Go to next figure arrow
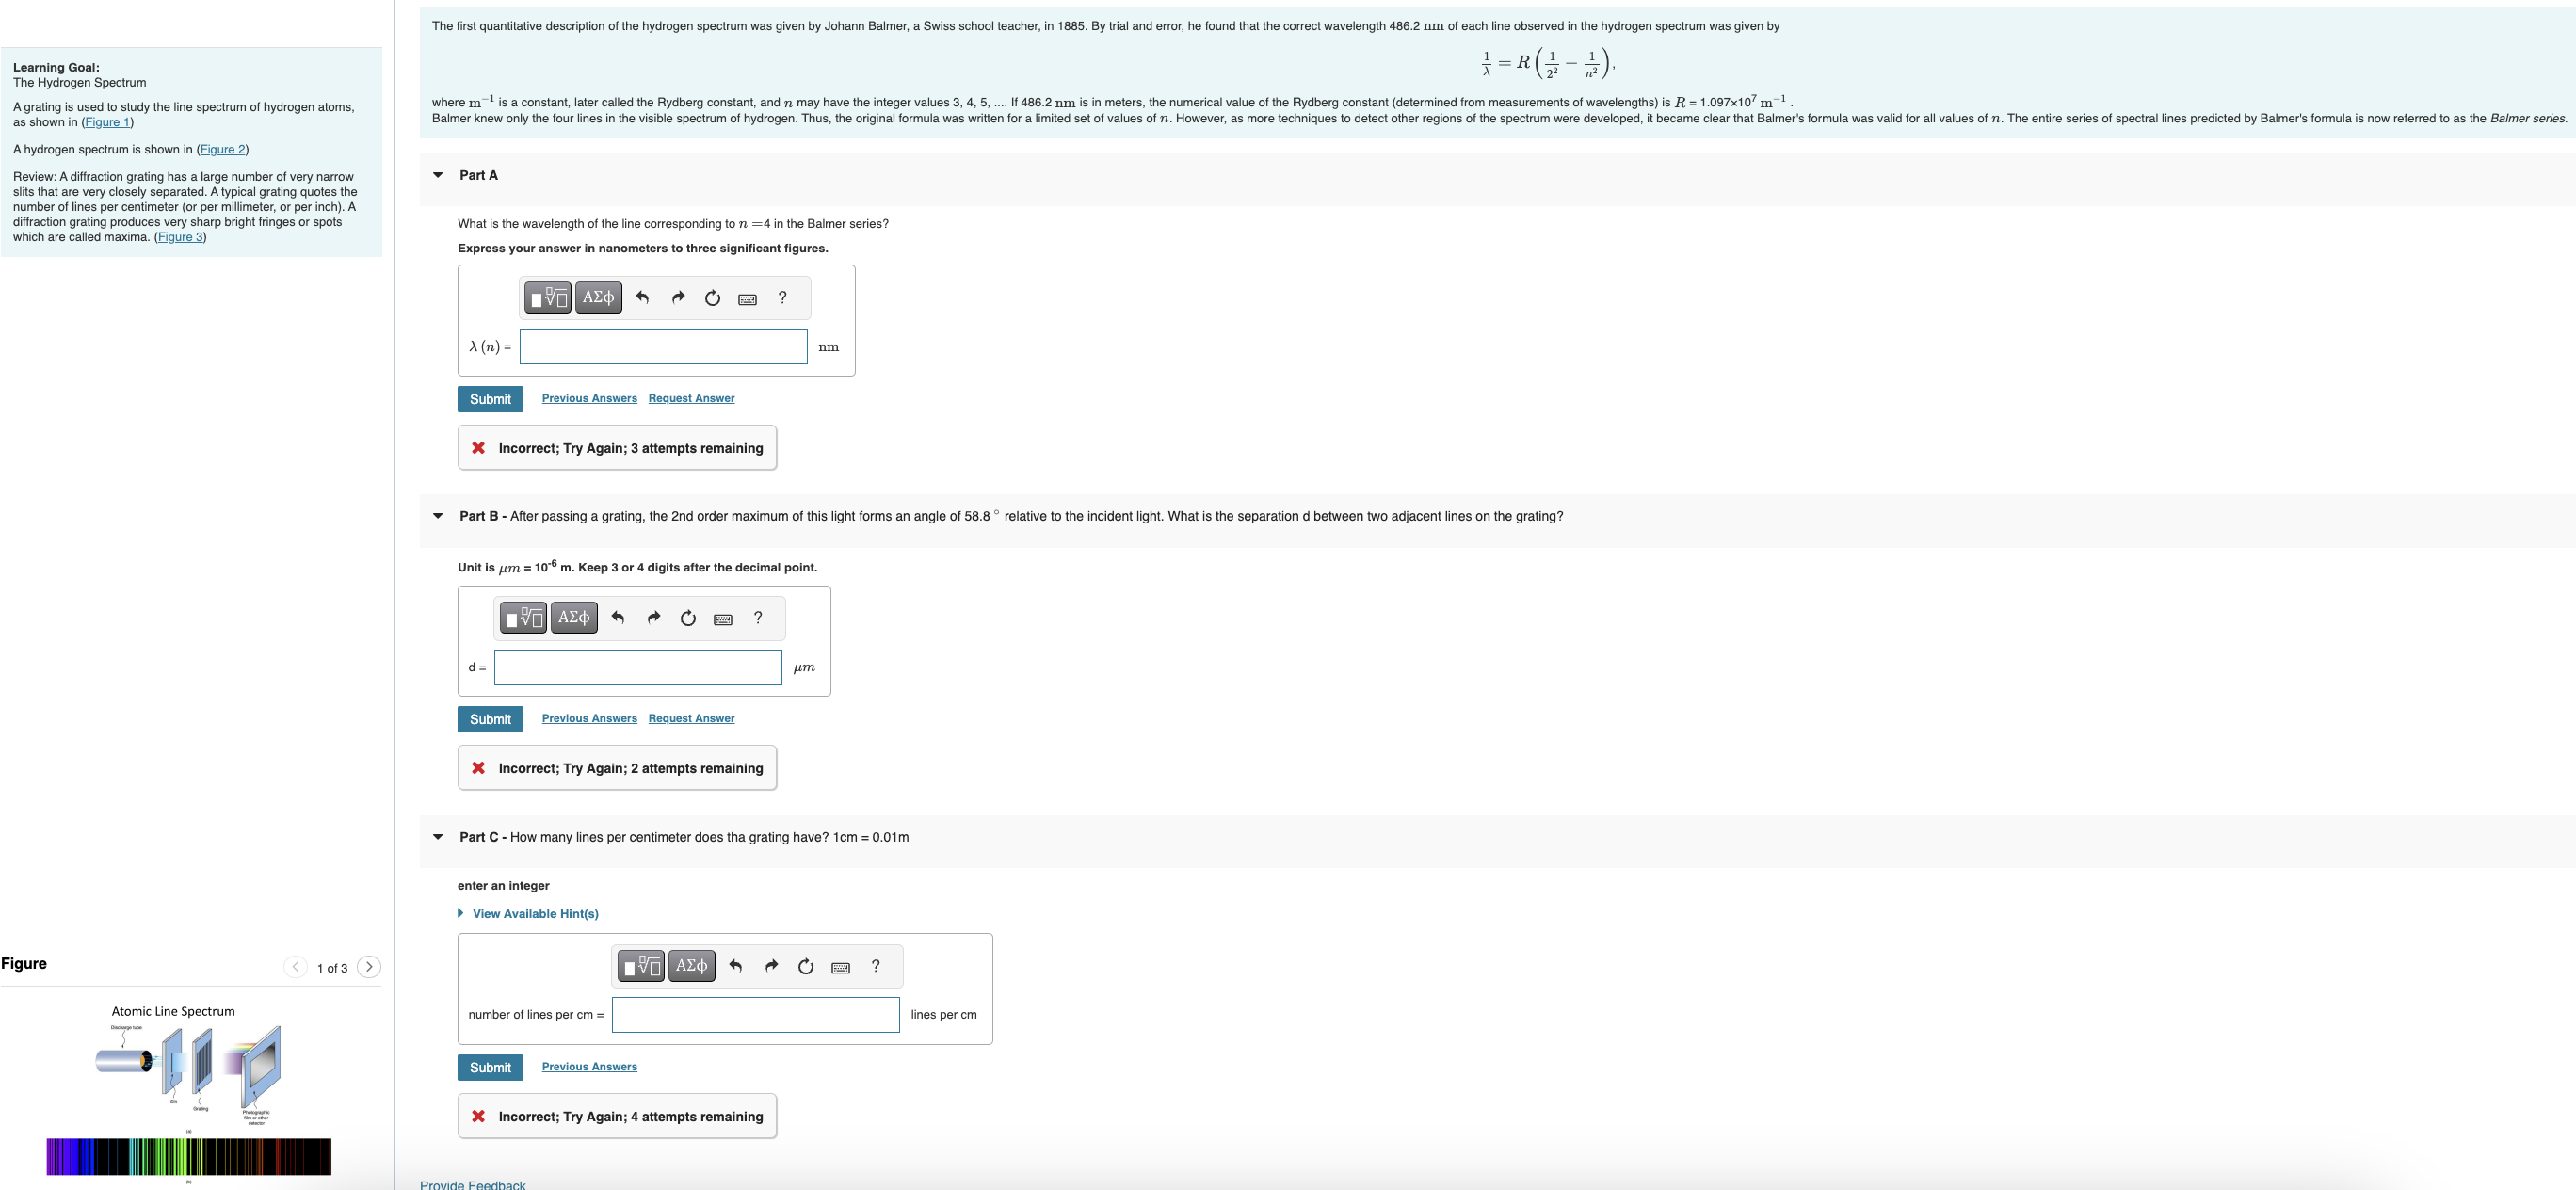The height and width of the screenshot is (1190, 2576). [369, 967]
